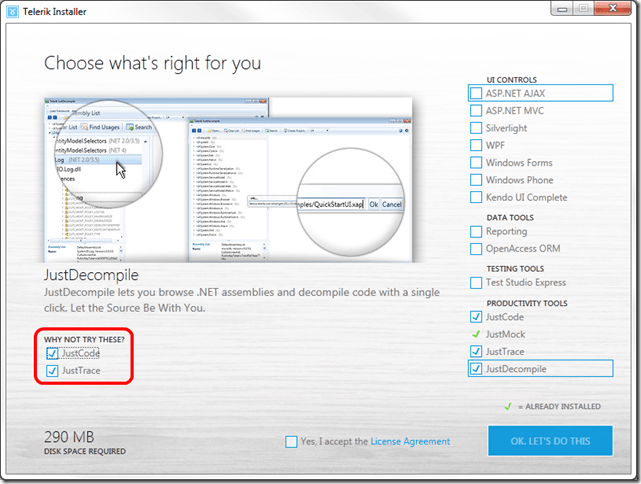Open the License Agreement link
This screenshot has height=484, width=641.
tap(410, 441)
